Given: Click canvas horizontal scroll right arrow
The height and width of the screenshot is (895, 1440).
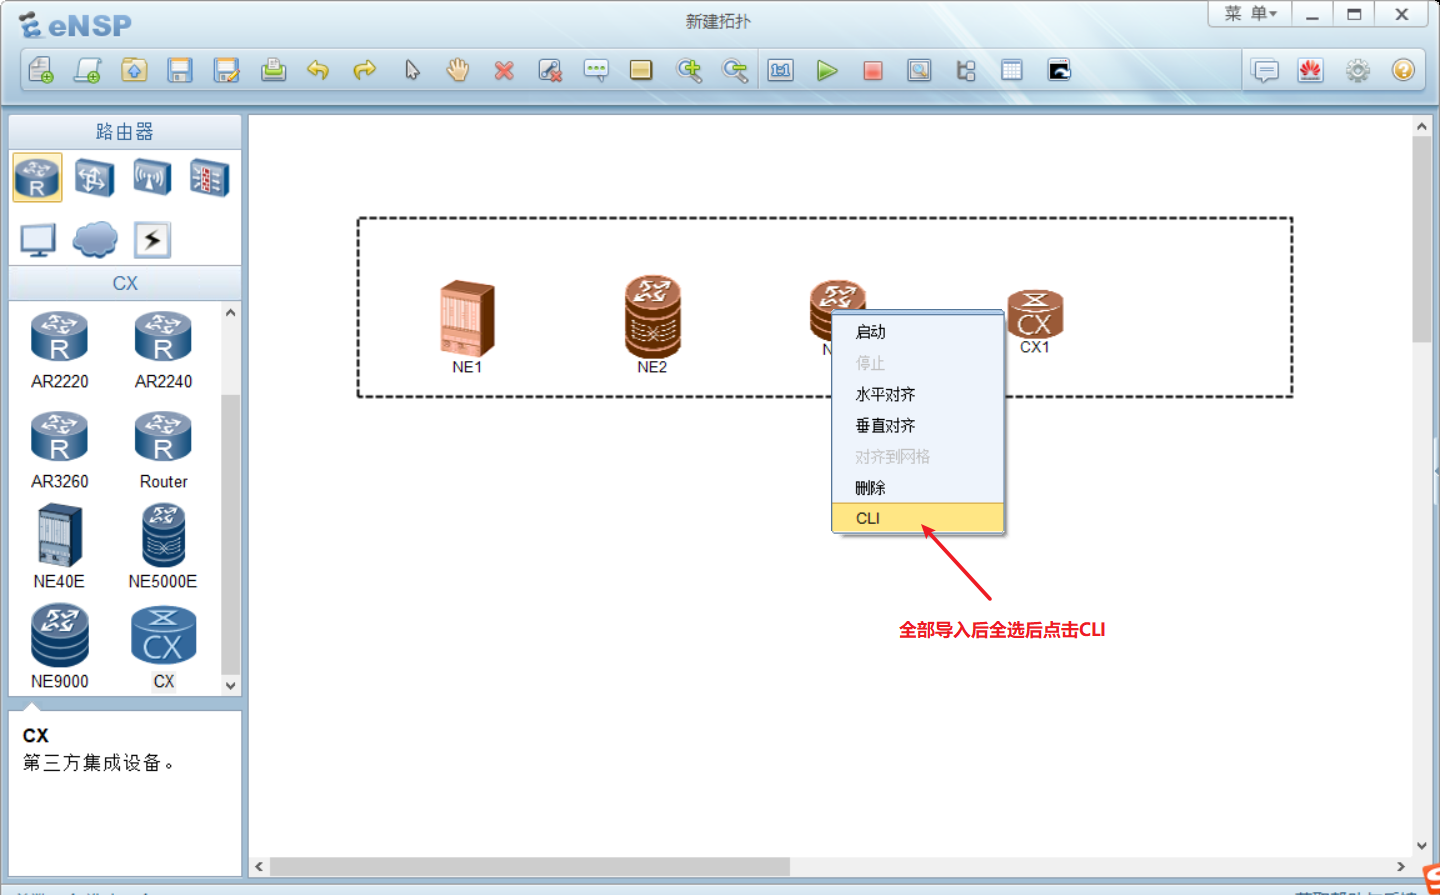Looking at the screenshot, I should pos(1401,866).
